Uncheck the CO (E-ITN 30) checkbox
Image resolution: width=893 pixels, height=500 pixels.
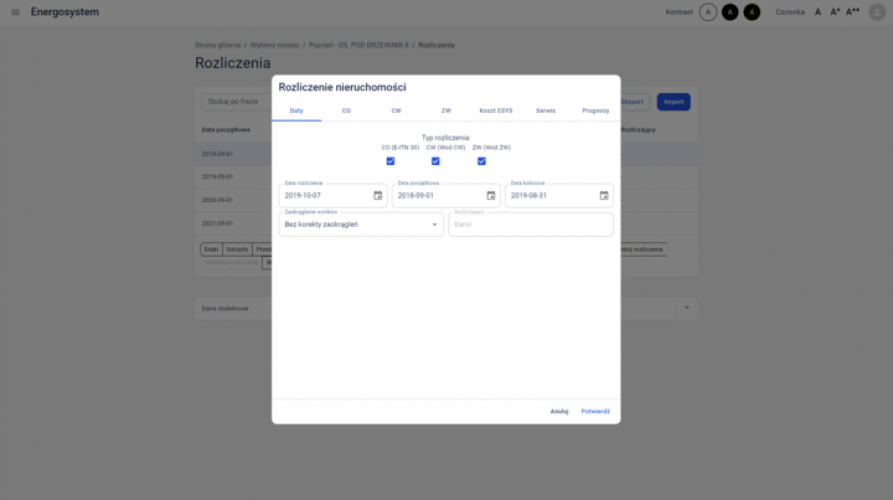coord(390,161)
